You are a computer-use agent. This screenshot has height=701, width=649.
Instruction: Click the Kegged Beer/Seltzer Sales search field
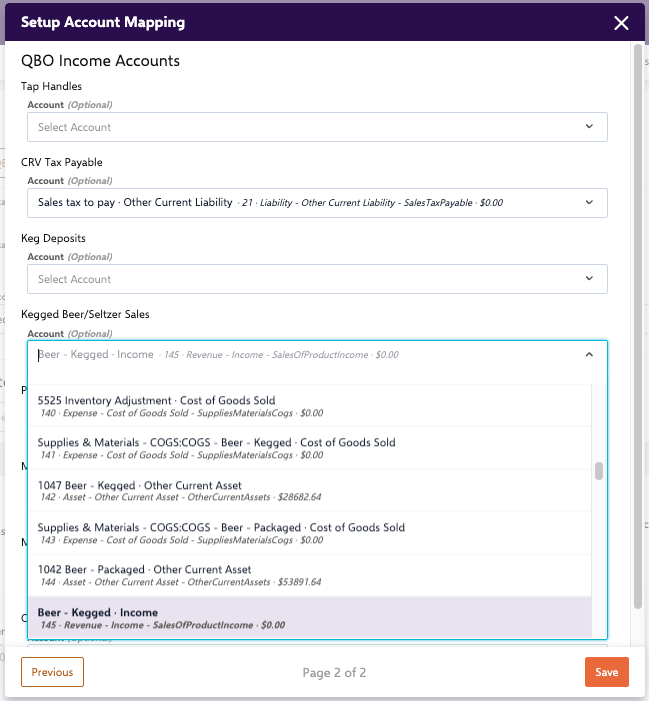300,354
